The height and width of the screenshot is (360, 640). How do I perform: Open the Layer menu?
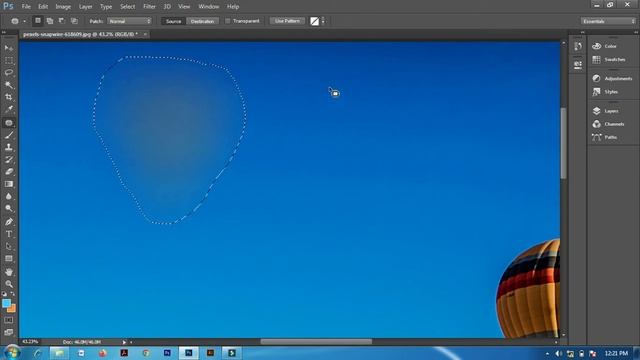(x=85, y=7)
